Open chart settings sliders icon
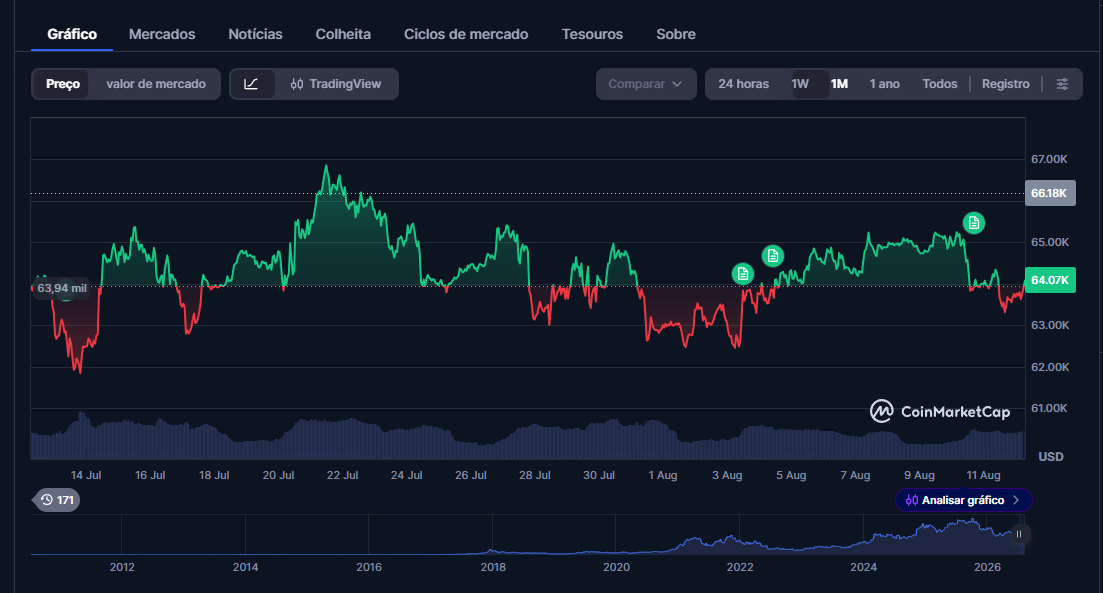The image size is (1103, 593). point(1062,84)
